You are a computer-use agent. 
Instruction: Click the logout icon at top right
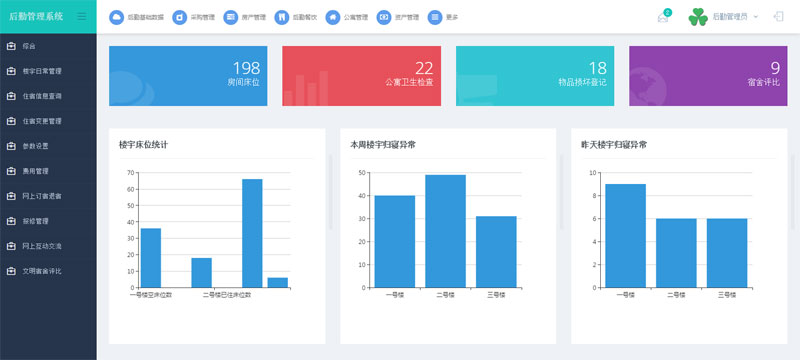coord(778,17)
